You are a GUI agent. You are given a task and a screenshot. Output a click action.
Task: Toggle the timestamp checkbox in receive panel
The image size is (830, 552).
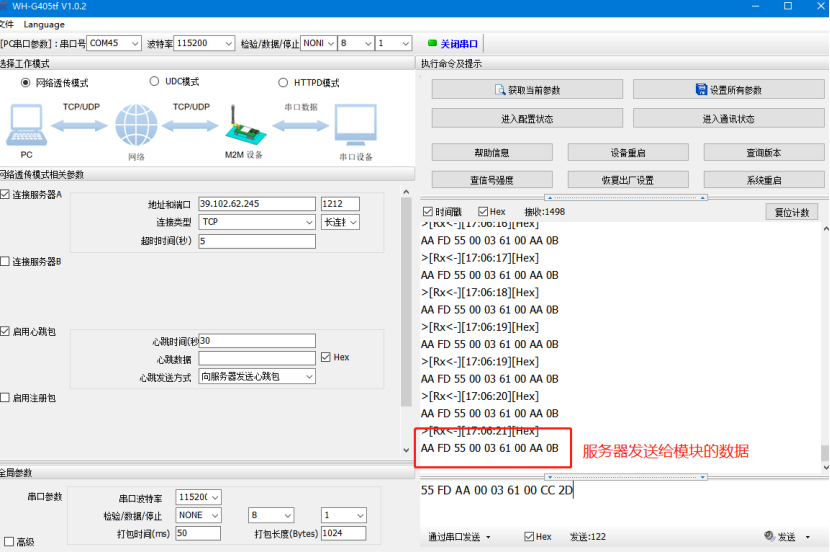click(x=429, y=212)
